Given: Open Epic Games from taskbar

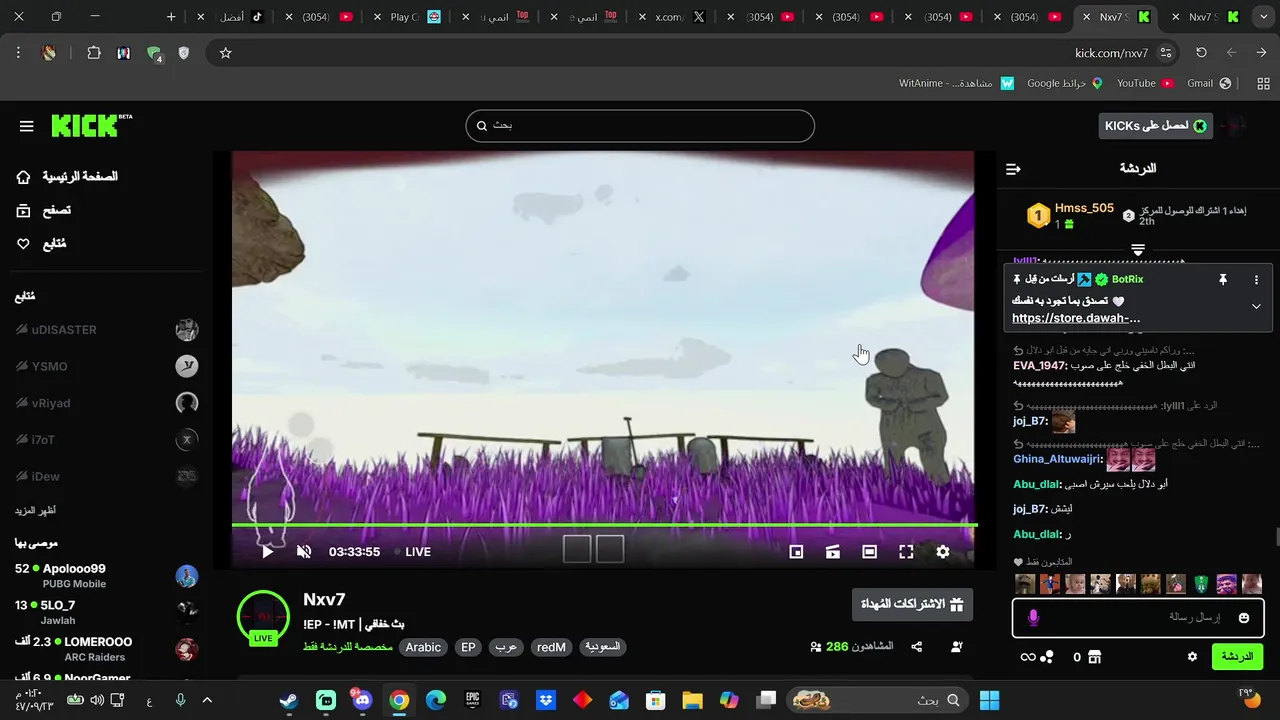Looking at the screenshot, I should tap(473, 700).
